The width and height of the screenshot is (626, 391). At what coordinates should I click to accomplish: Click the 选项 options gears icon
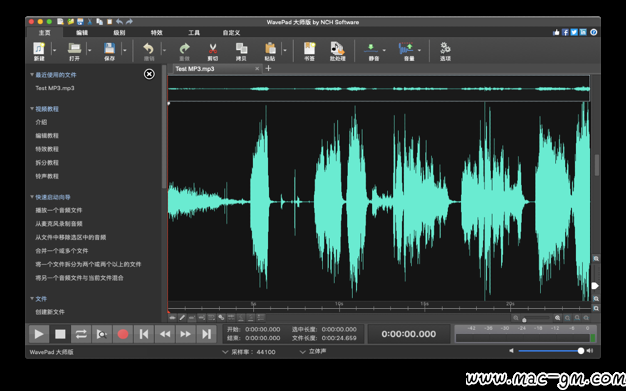[445, 49]
